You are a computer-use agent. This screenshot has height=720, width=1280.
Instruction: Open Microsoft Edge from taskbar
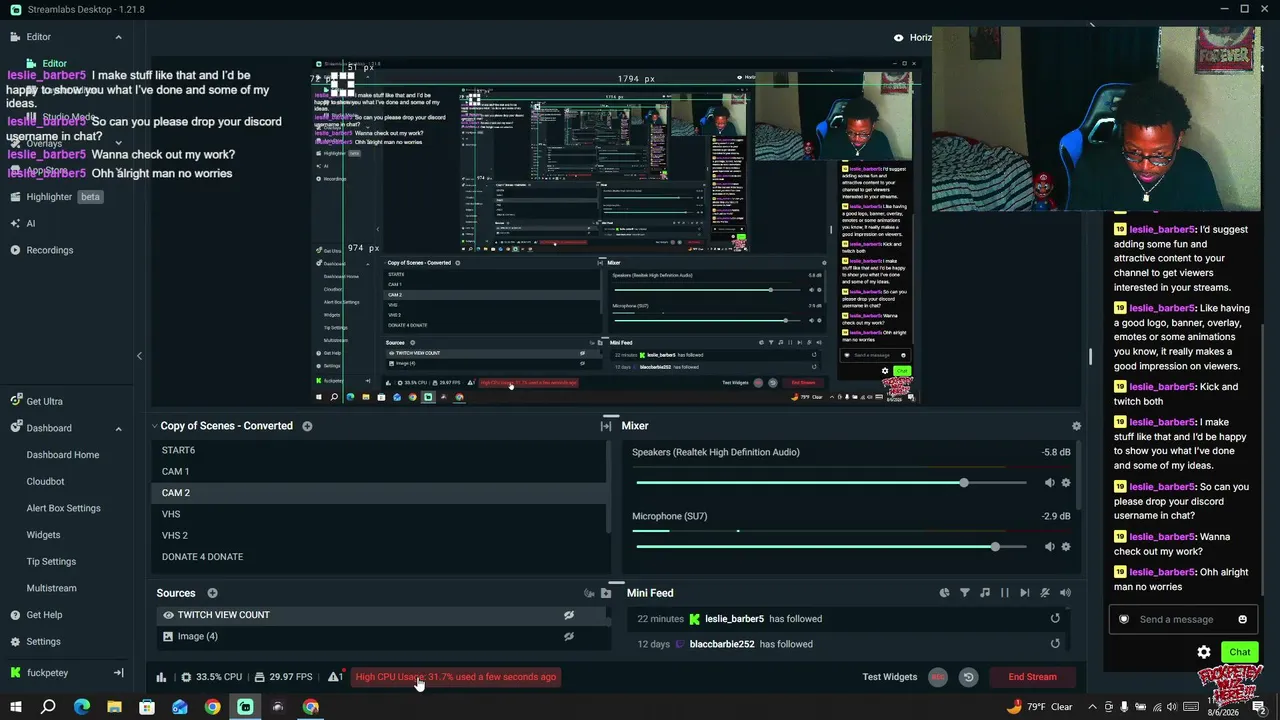pos(82,707)
